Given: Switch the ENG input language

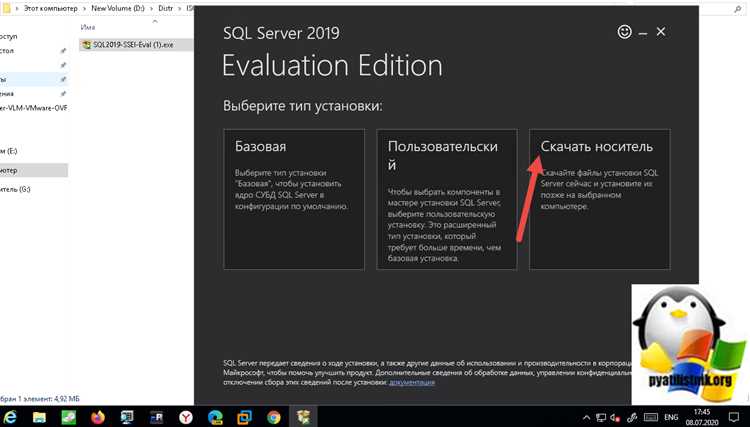Looking at the screenshot, I should coord(671,417).
